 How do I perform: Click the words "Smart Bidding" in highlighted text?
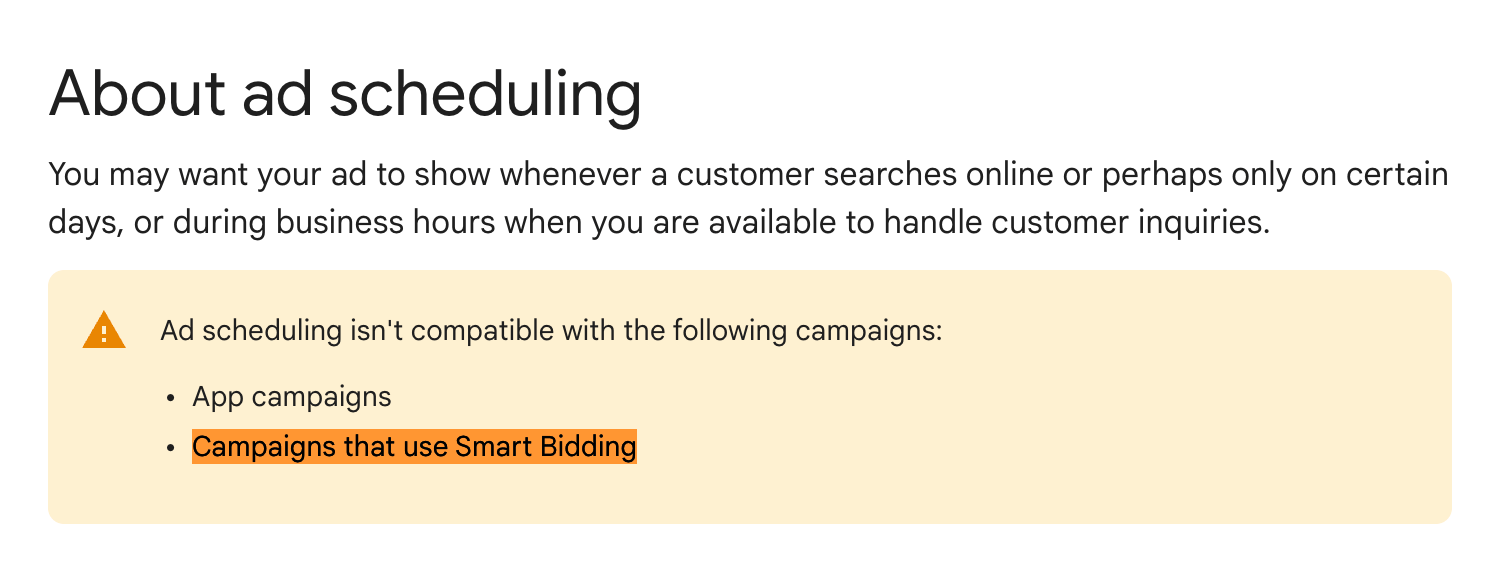(x=546, y=446)
